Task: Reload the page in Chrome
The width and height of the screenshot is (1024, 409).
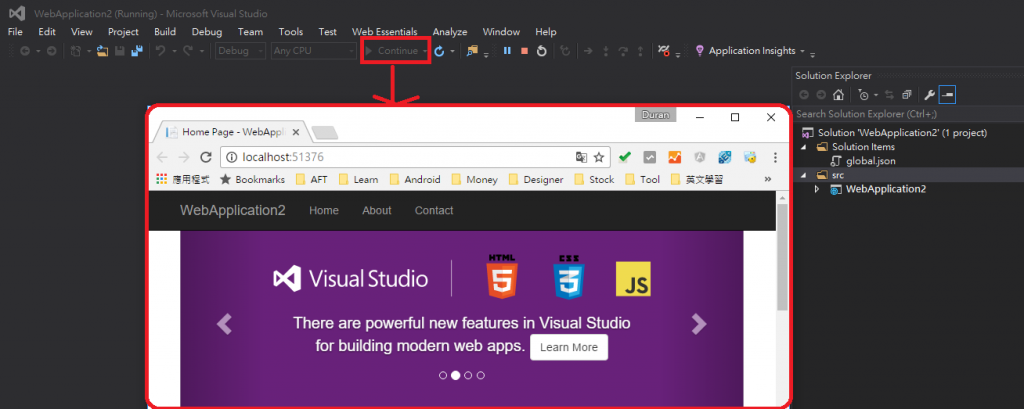Action: pyautogui.click(x=206, y=157)
